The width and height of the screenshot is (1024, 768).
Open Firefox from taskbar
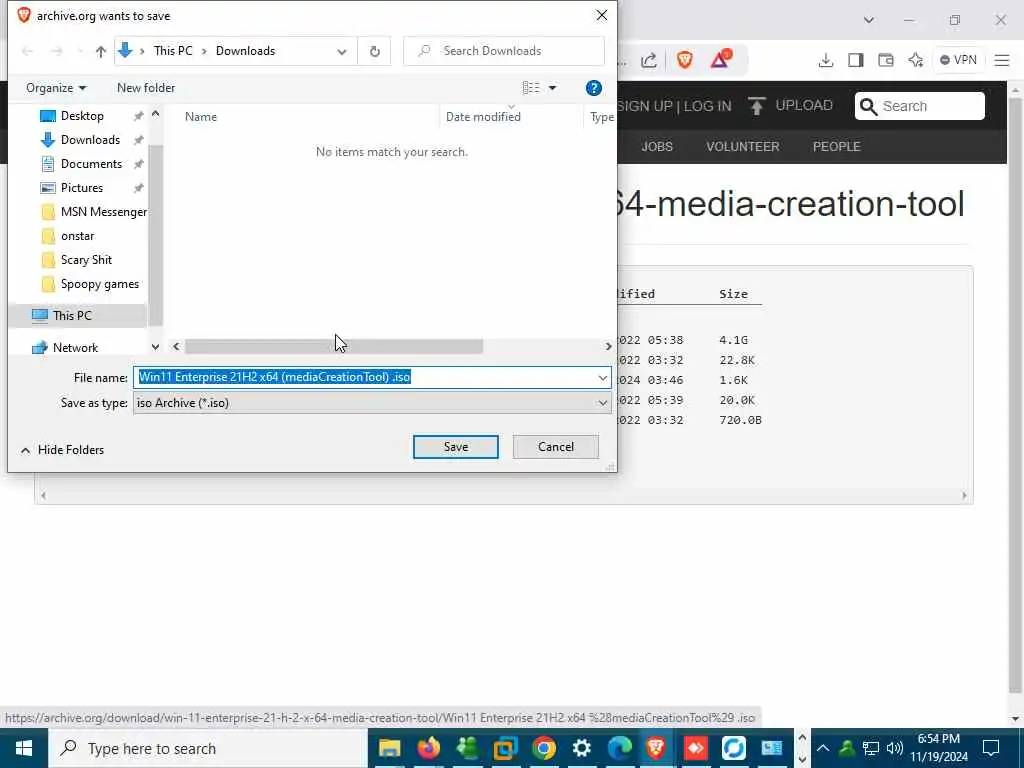[x=428, y=748]
